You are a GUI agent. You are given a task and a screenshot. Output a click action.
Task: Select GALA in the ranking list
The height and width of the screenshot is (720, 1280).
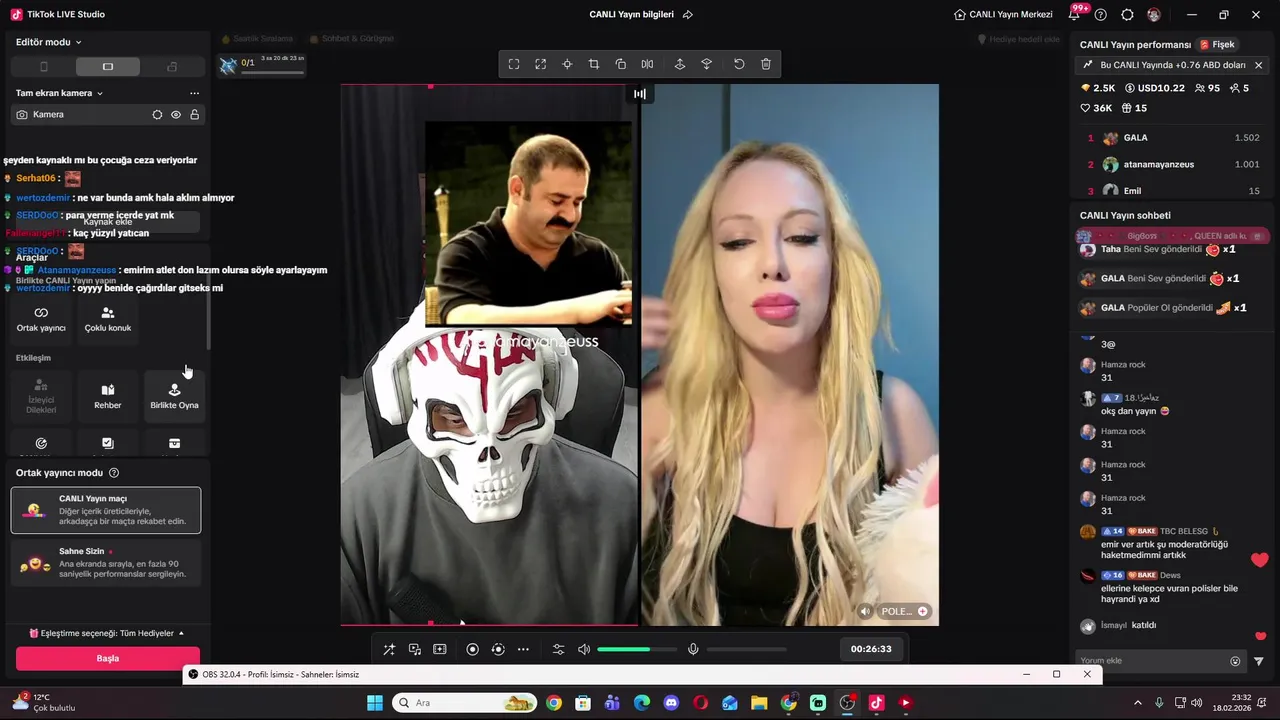pyautogui.click(x=1174, y=138)
